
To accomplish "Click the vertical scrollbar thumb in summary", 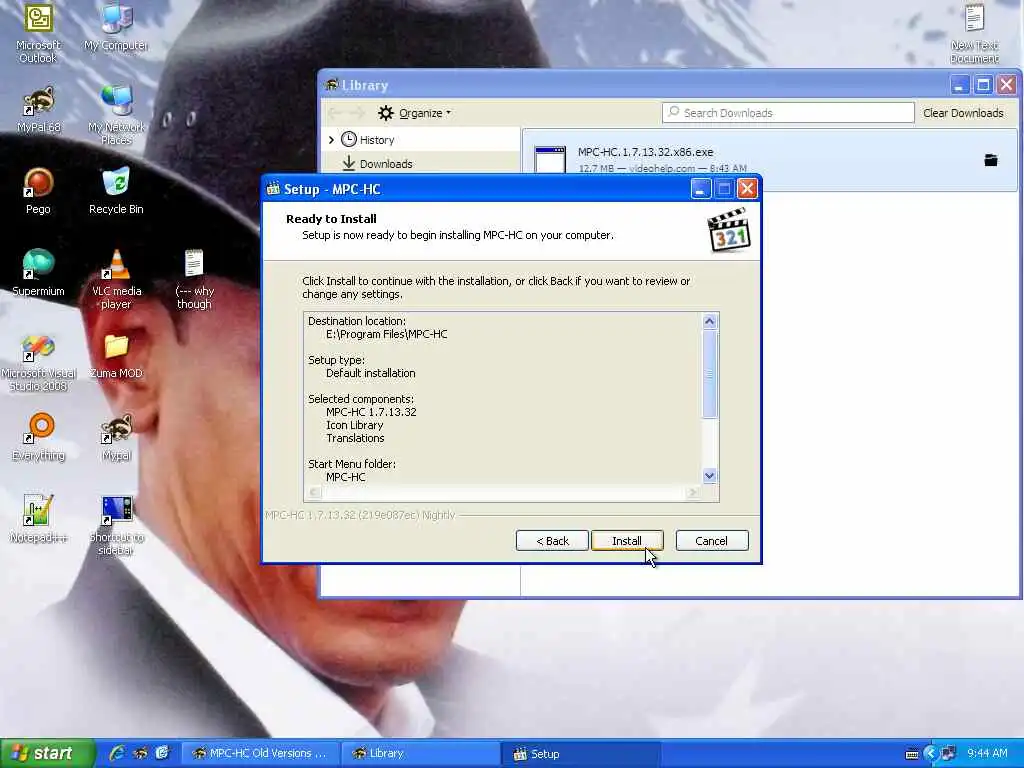I will pyautogui.click(x=710, y=374).
